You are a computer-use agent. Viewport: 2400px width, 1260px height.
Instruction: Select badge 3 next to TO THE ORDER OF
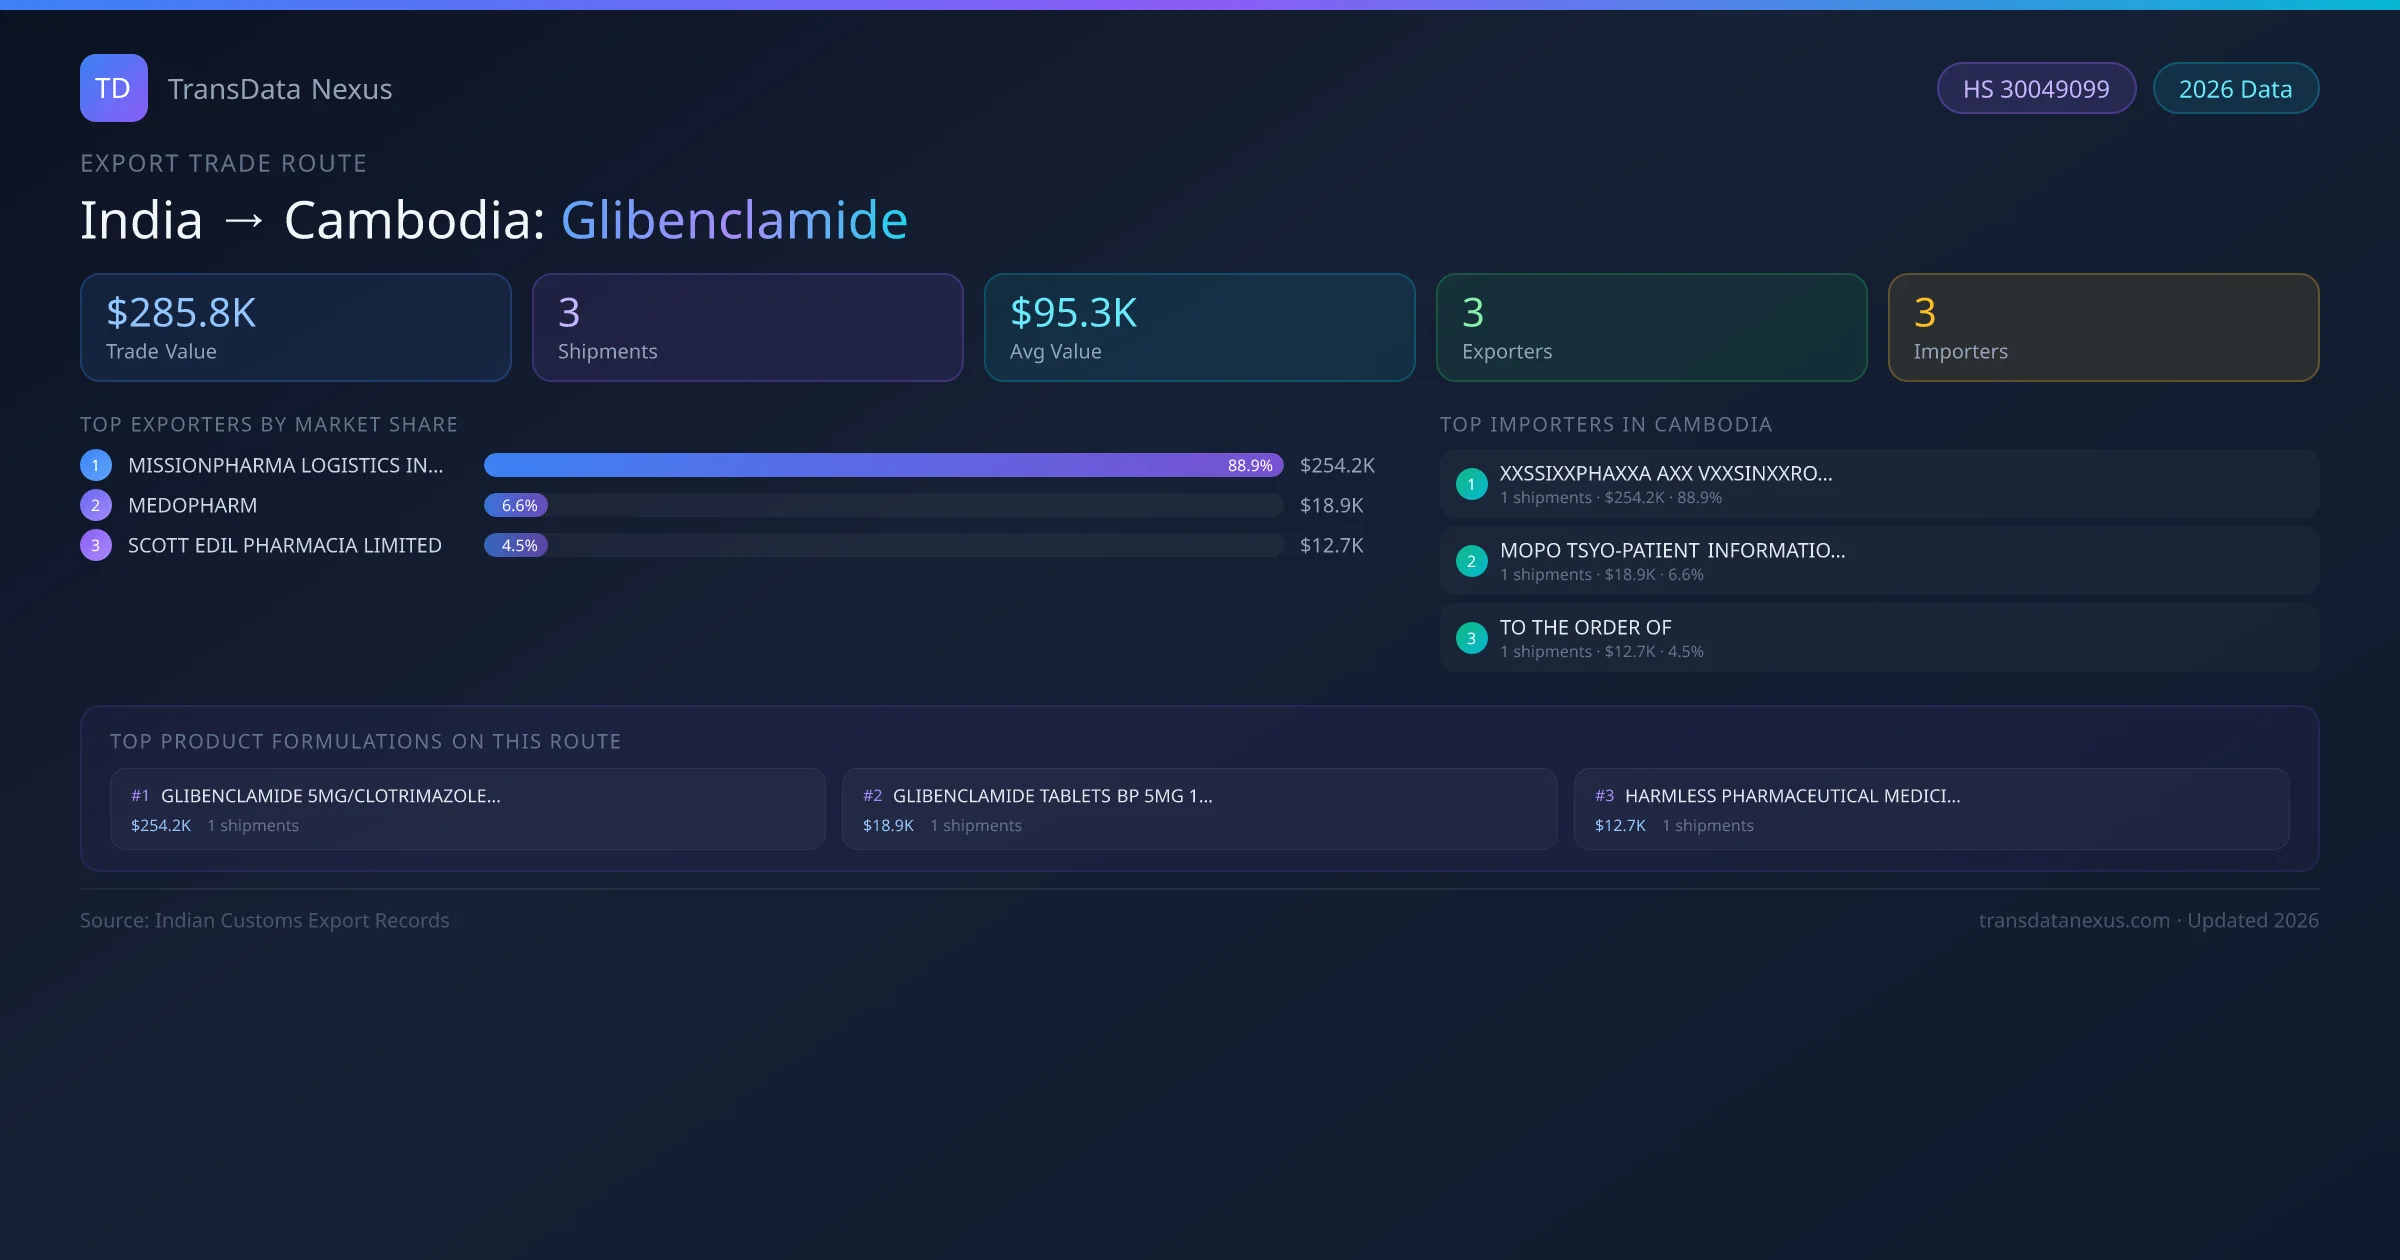click(1471, 637)
